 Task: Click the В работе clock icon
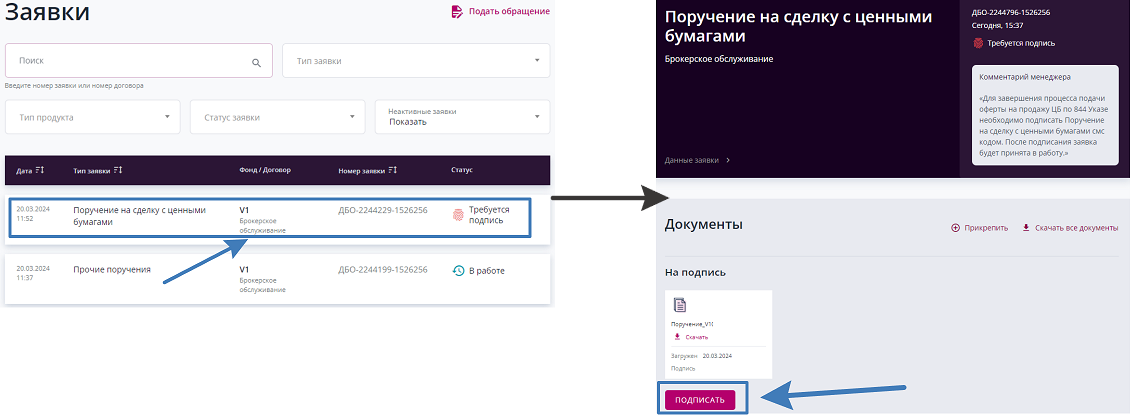pos(458,270)
